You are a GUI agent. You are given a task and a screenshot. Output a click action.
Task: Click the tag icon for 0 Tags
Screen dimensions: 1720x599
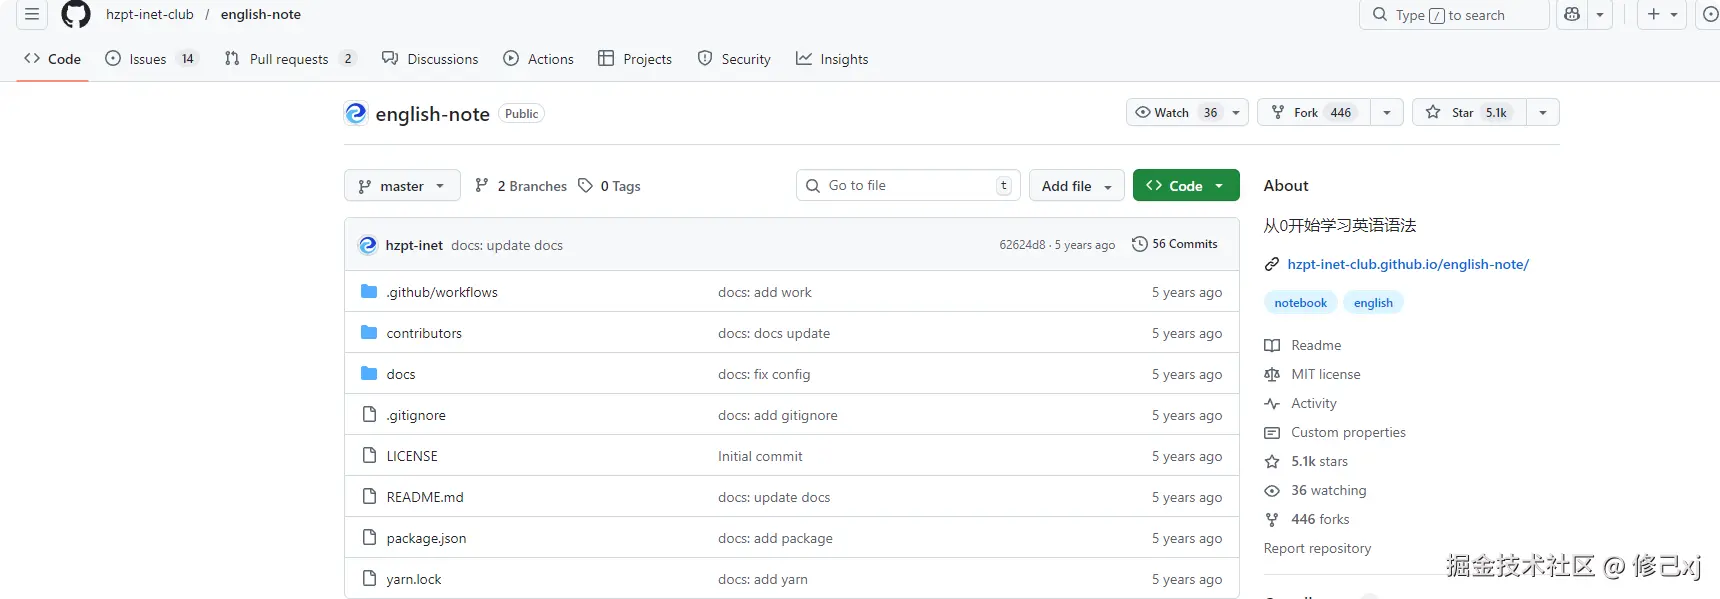pyautogui.click(x=586, y=186)
